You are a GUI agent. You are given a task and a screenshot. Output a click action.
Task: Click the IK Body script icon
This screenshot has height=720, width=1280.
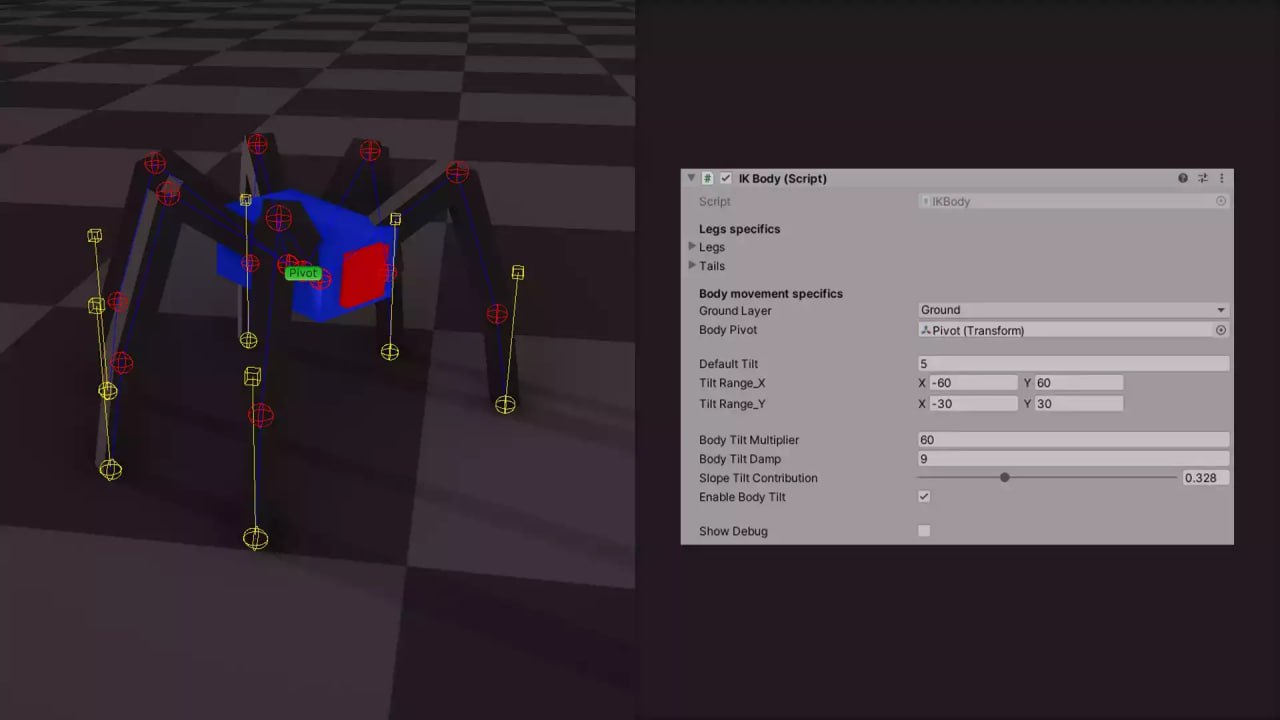pyautogui.click(x=708, y=178)
